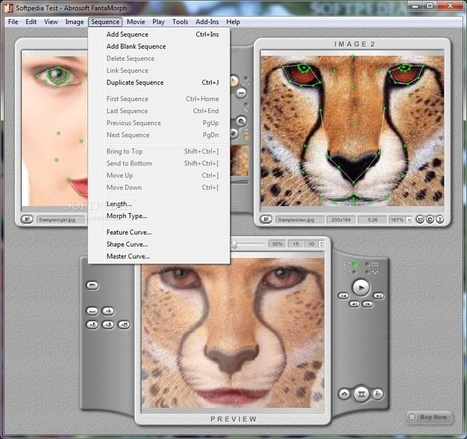The height and width of the screenshot is (439, 467).
Task: Click left button in left panel's two-button row
Action: click(92, 311)
